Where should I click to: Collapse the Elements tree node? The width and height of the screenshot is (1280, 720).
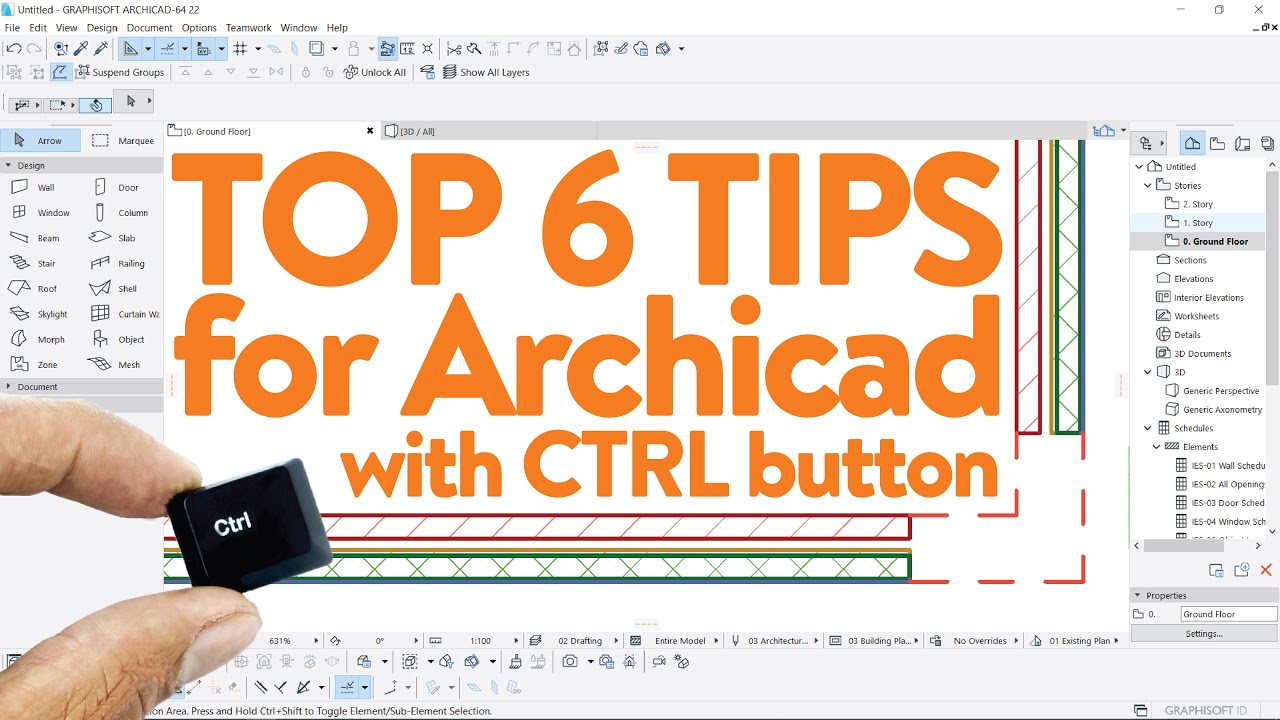pyautogui.click(x=1157, y=447)
